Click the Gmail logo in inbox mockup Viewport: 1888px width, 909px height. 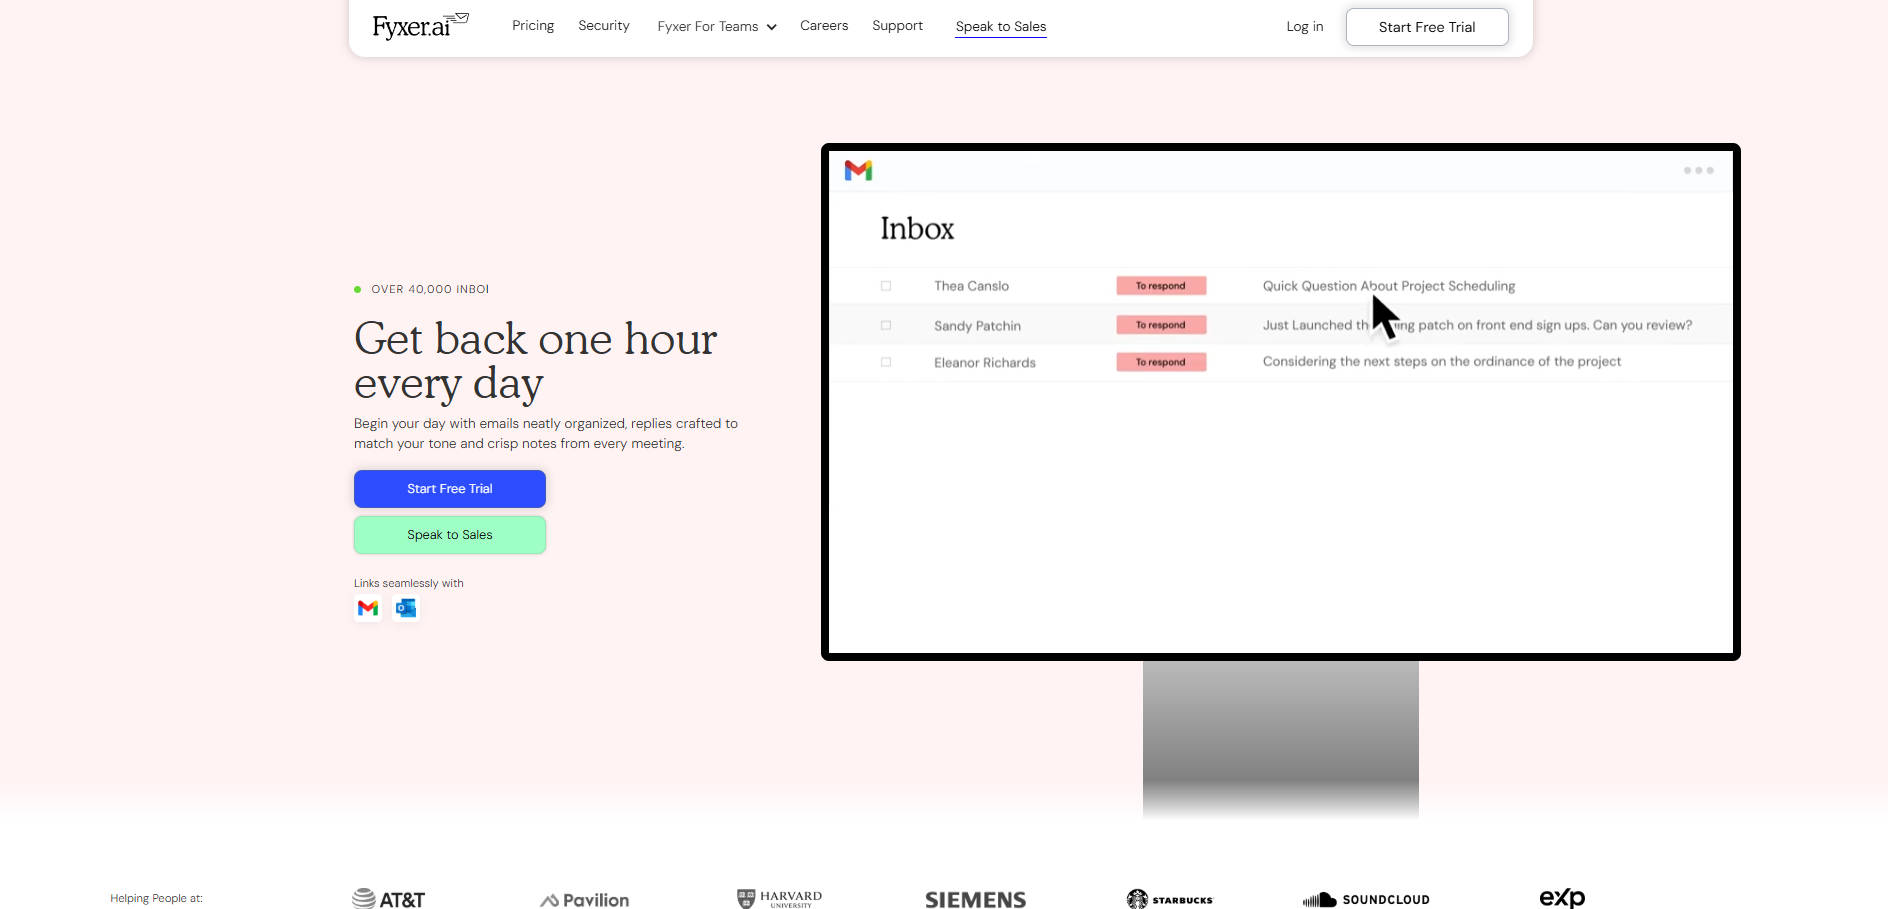(858, 171)
